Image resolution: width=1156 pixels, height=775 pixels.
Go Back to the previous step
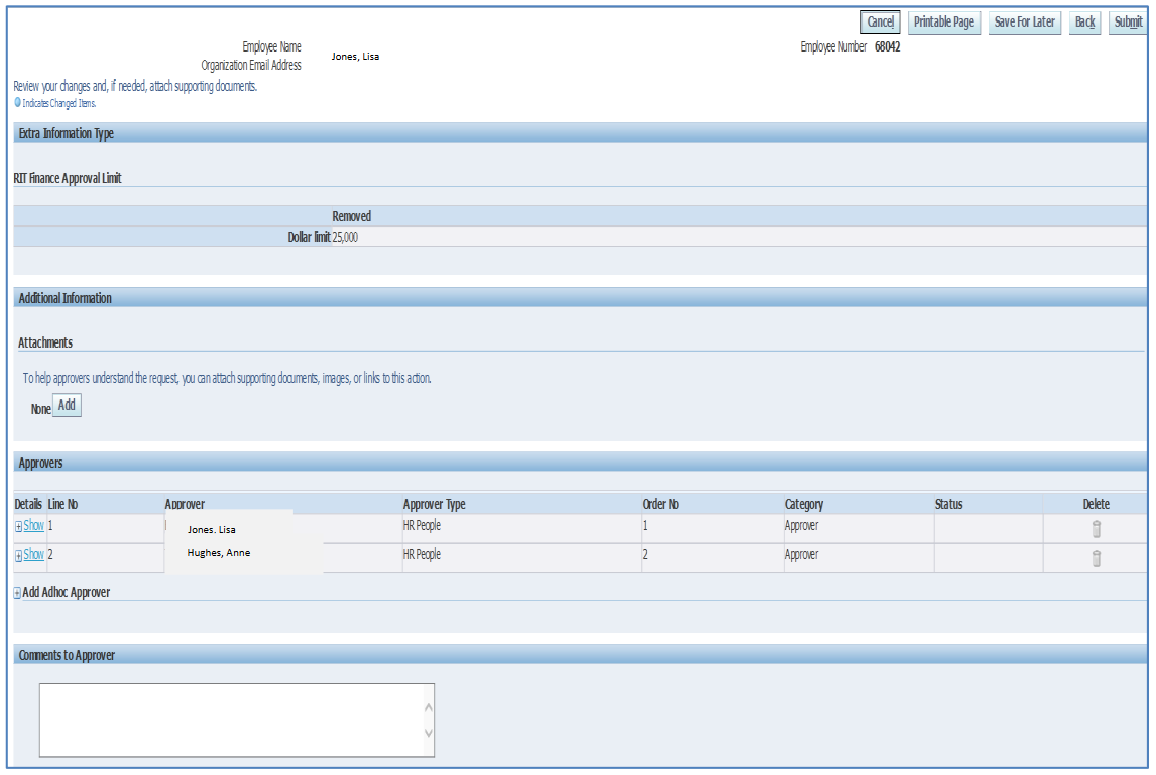pyautogui.click(x=1085, y=22)
